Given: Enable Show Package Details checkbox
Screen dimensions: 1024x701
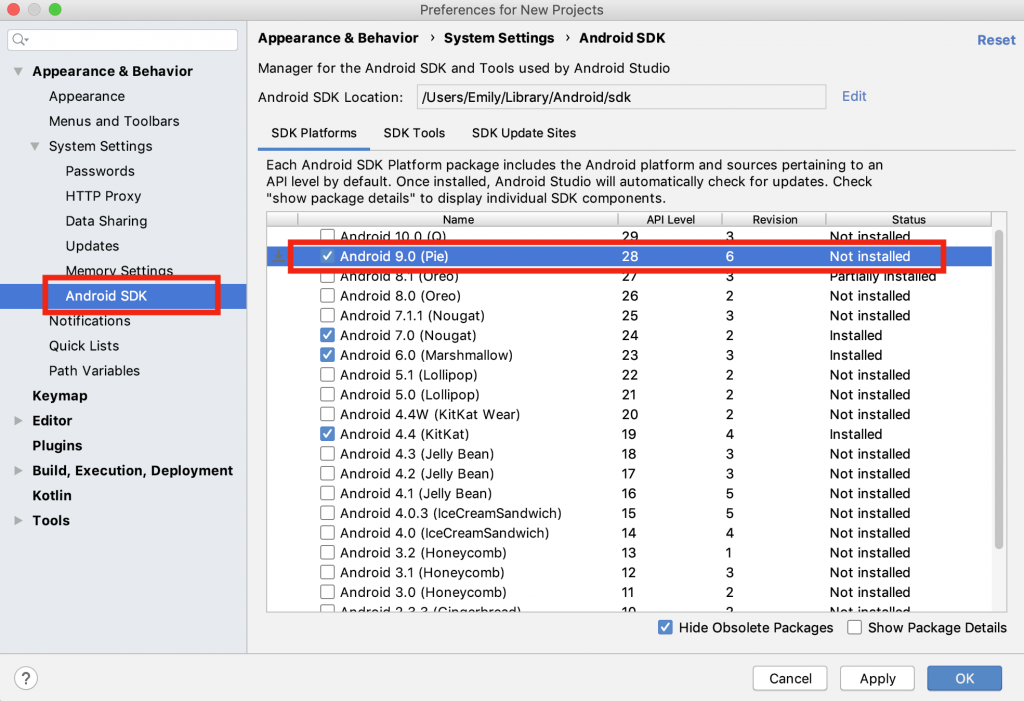Looking at the screenshot, I should click(855, 628).
